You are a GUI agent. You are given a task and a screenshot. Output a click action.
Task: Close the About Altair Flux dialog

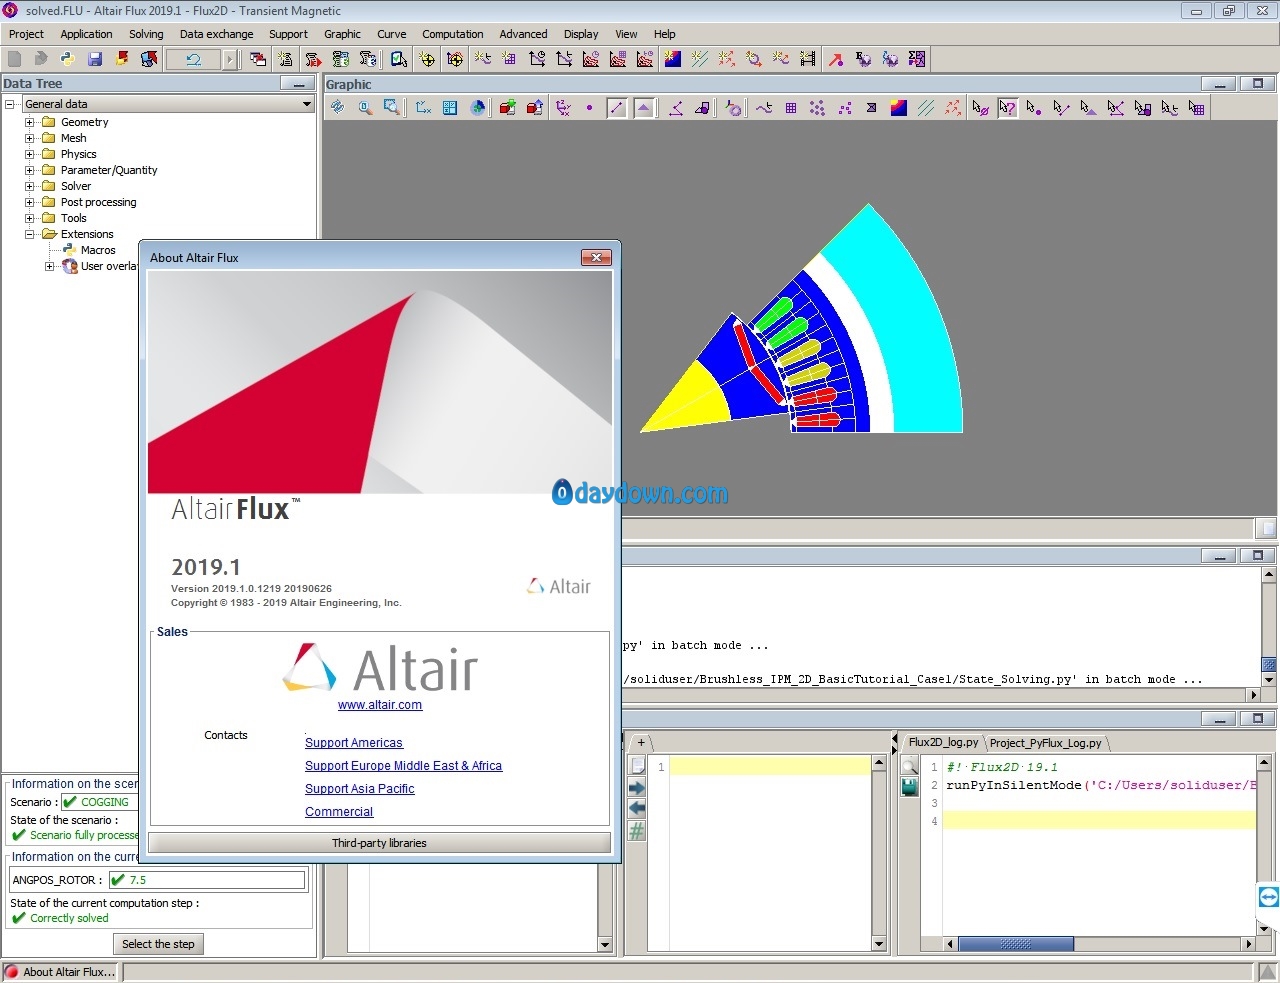(596, 257)
